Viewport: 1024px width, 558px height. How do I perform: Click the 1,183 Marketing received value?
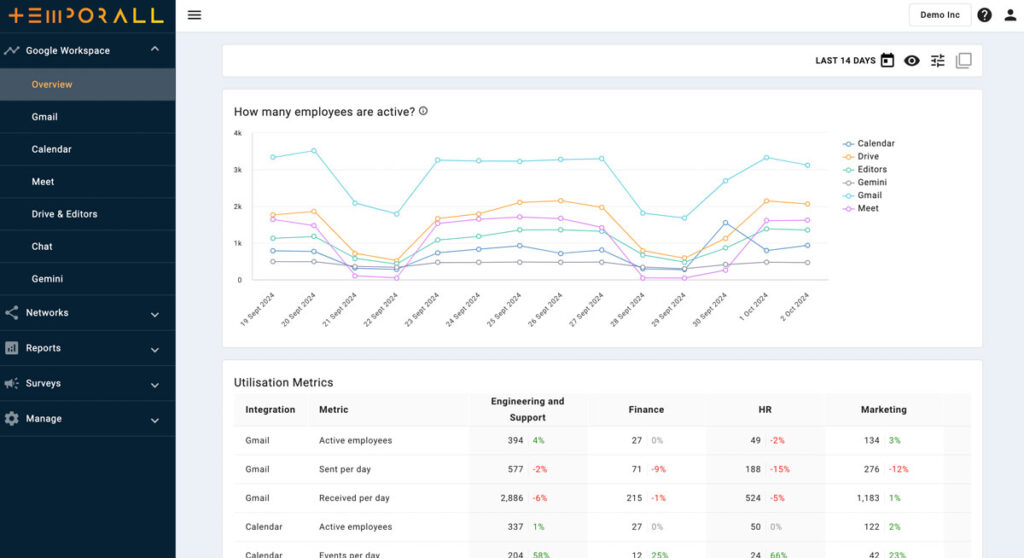coord(868,498)
